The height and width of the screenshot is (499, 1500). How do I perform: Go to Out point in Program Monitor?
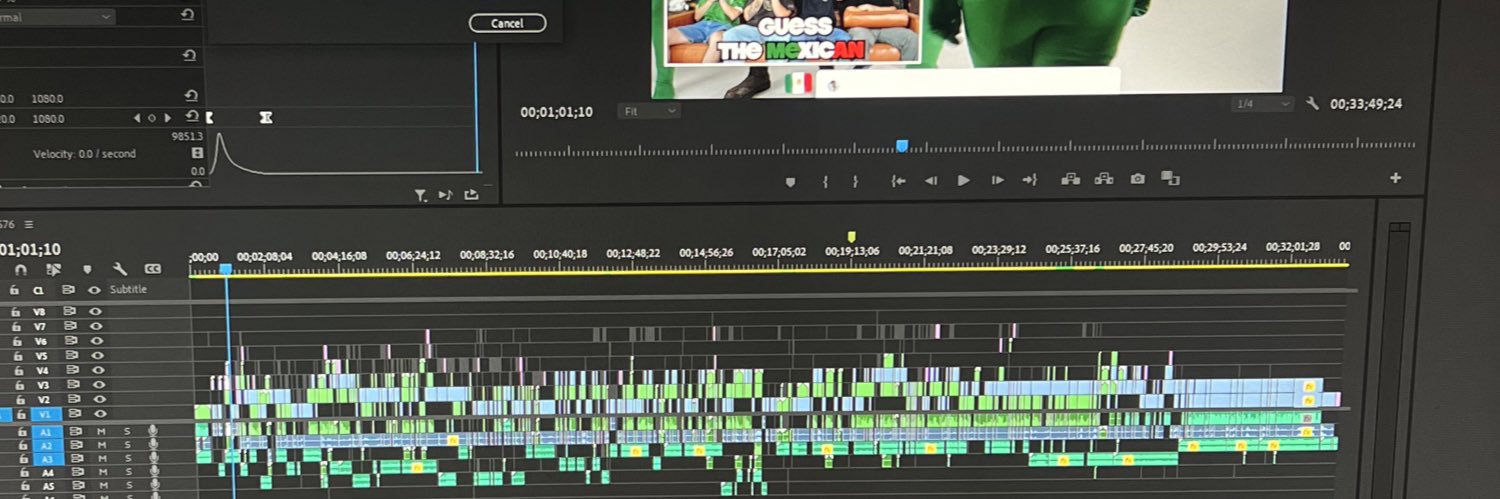(1029, 180)
